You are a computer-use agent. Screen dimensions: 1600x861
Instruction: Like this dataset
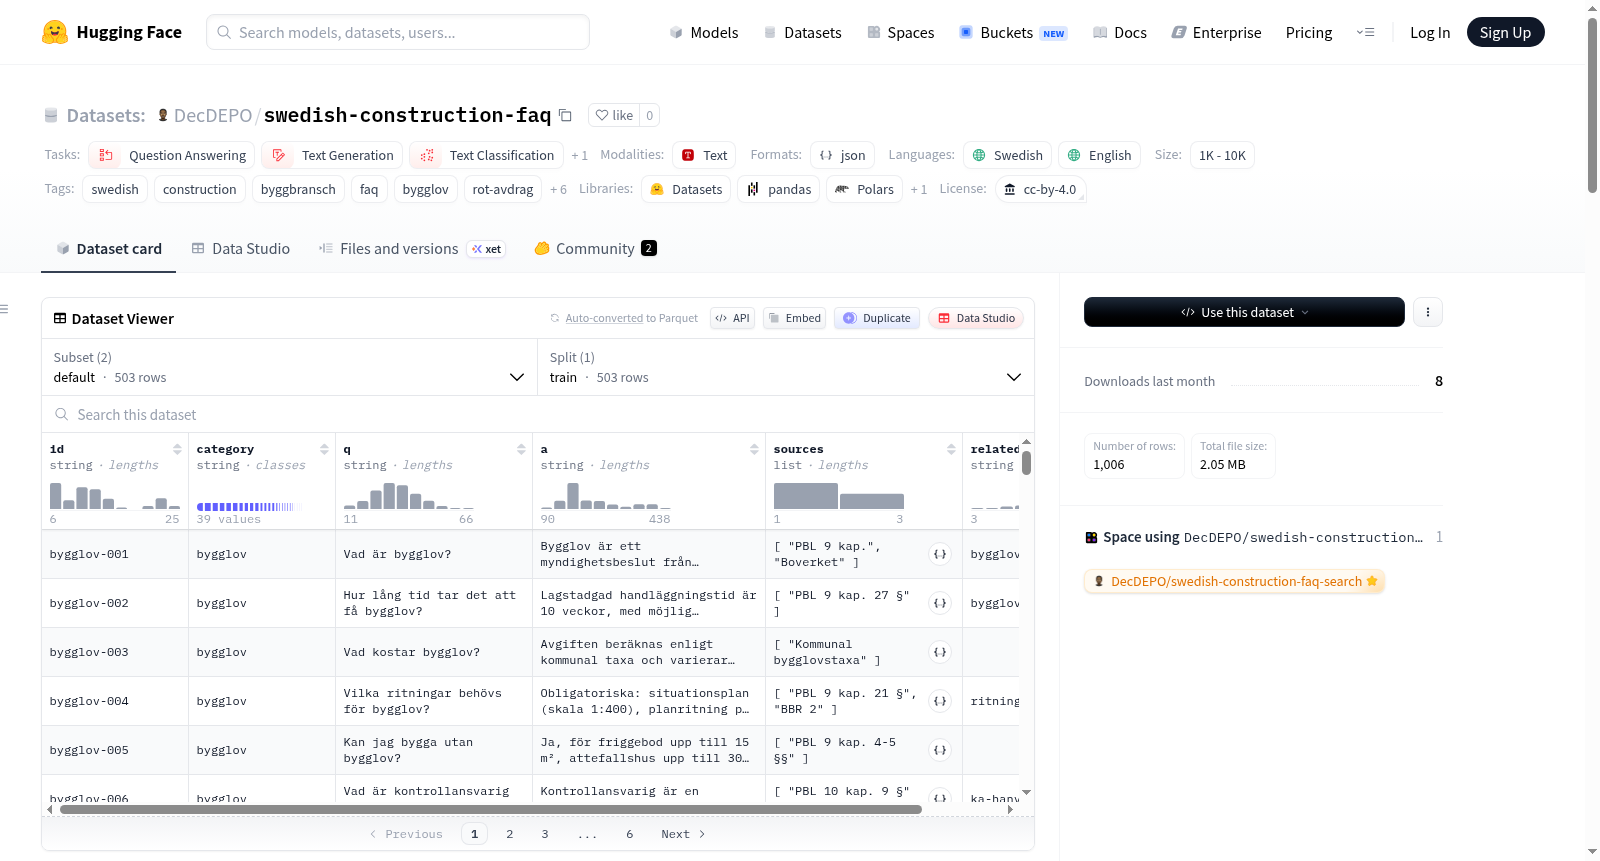(x=614, y=115)
